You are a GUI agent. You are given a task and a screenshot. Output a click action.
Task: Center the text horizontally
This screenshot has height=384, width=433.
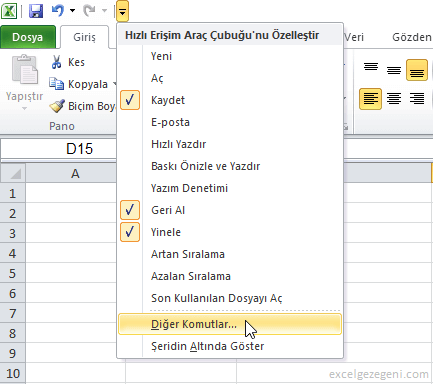point(394,99)
